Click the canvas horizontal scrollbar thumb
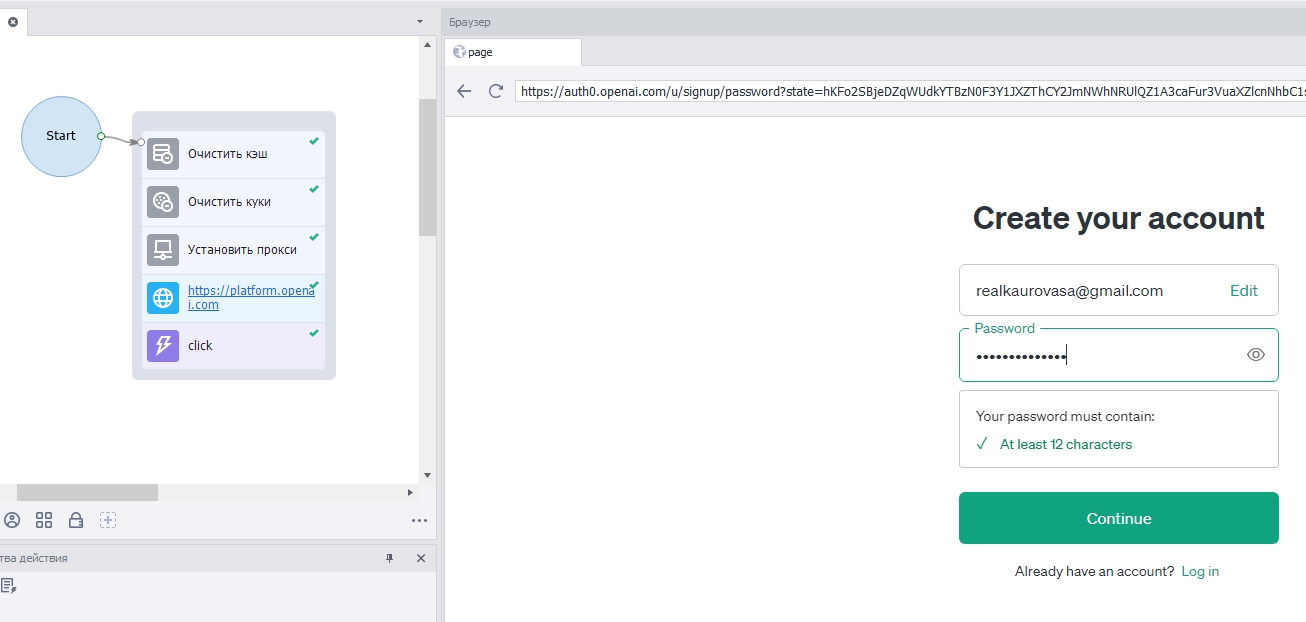The width and height of the screenshot is (1306, 622). click(87, 492)
